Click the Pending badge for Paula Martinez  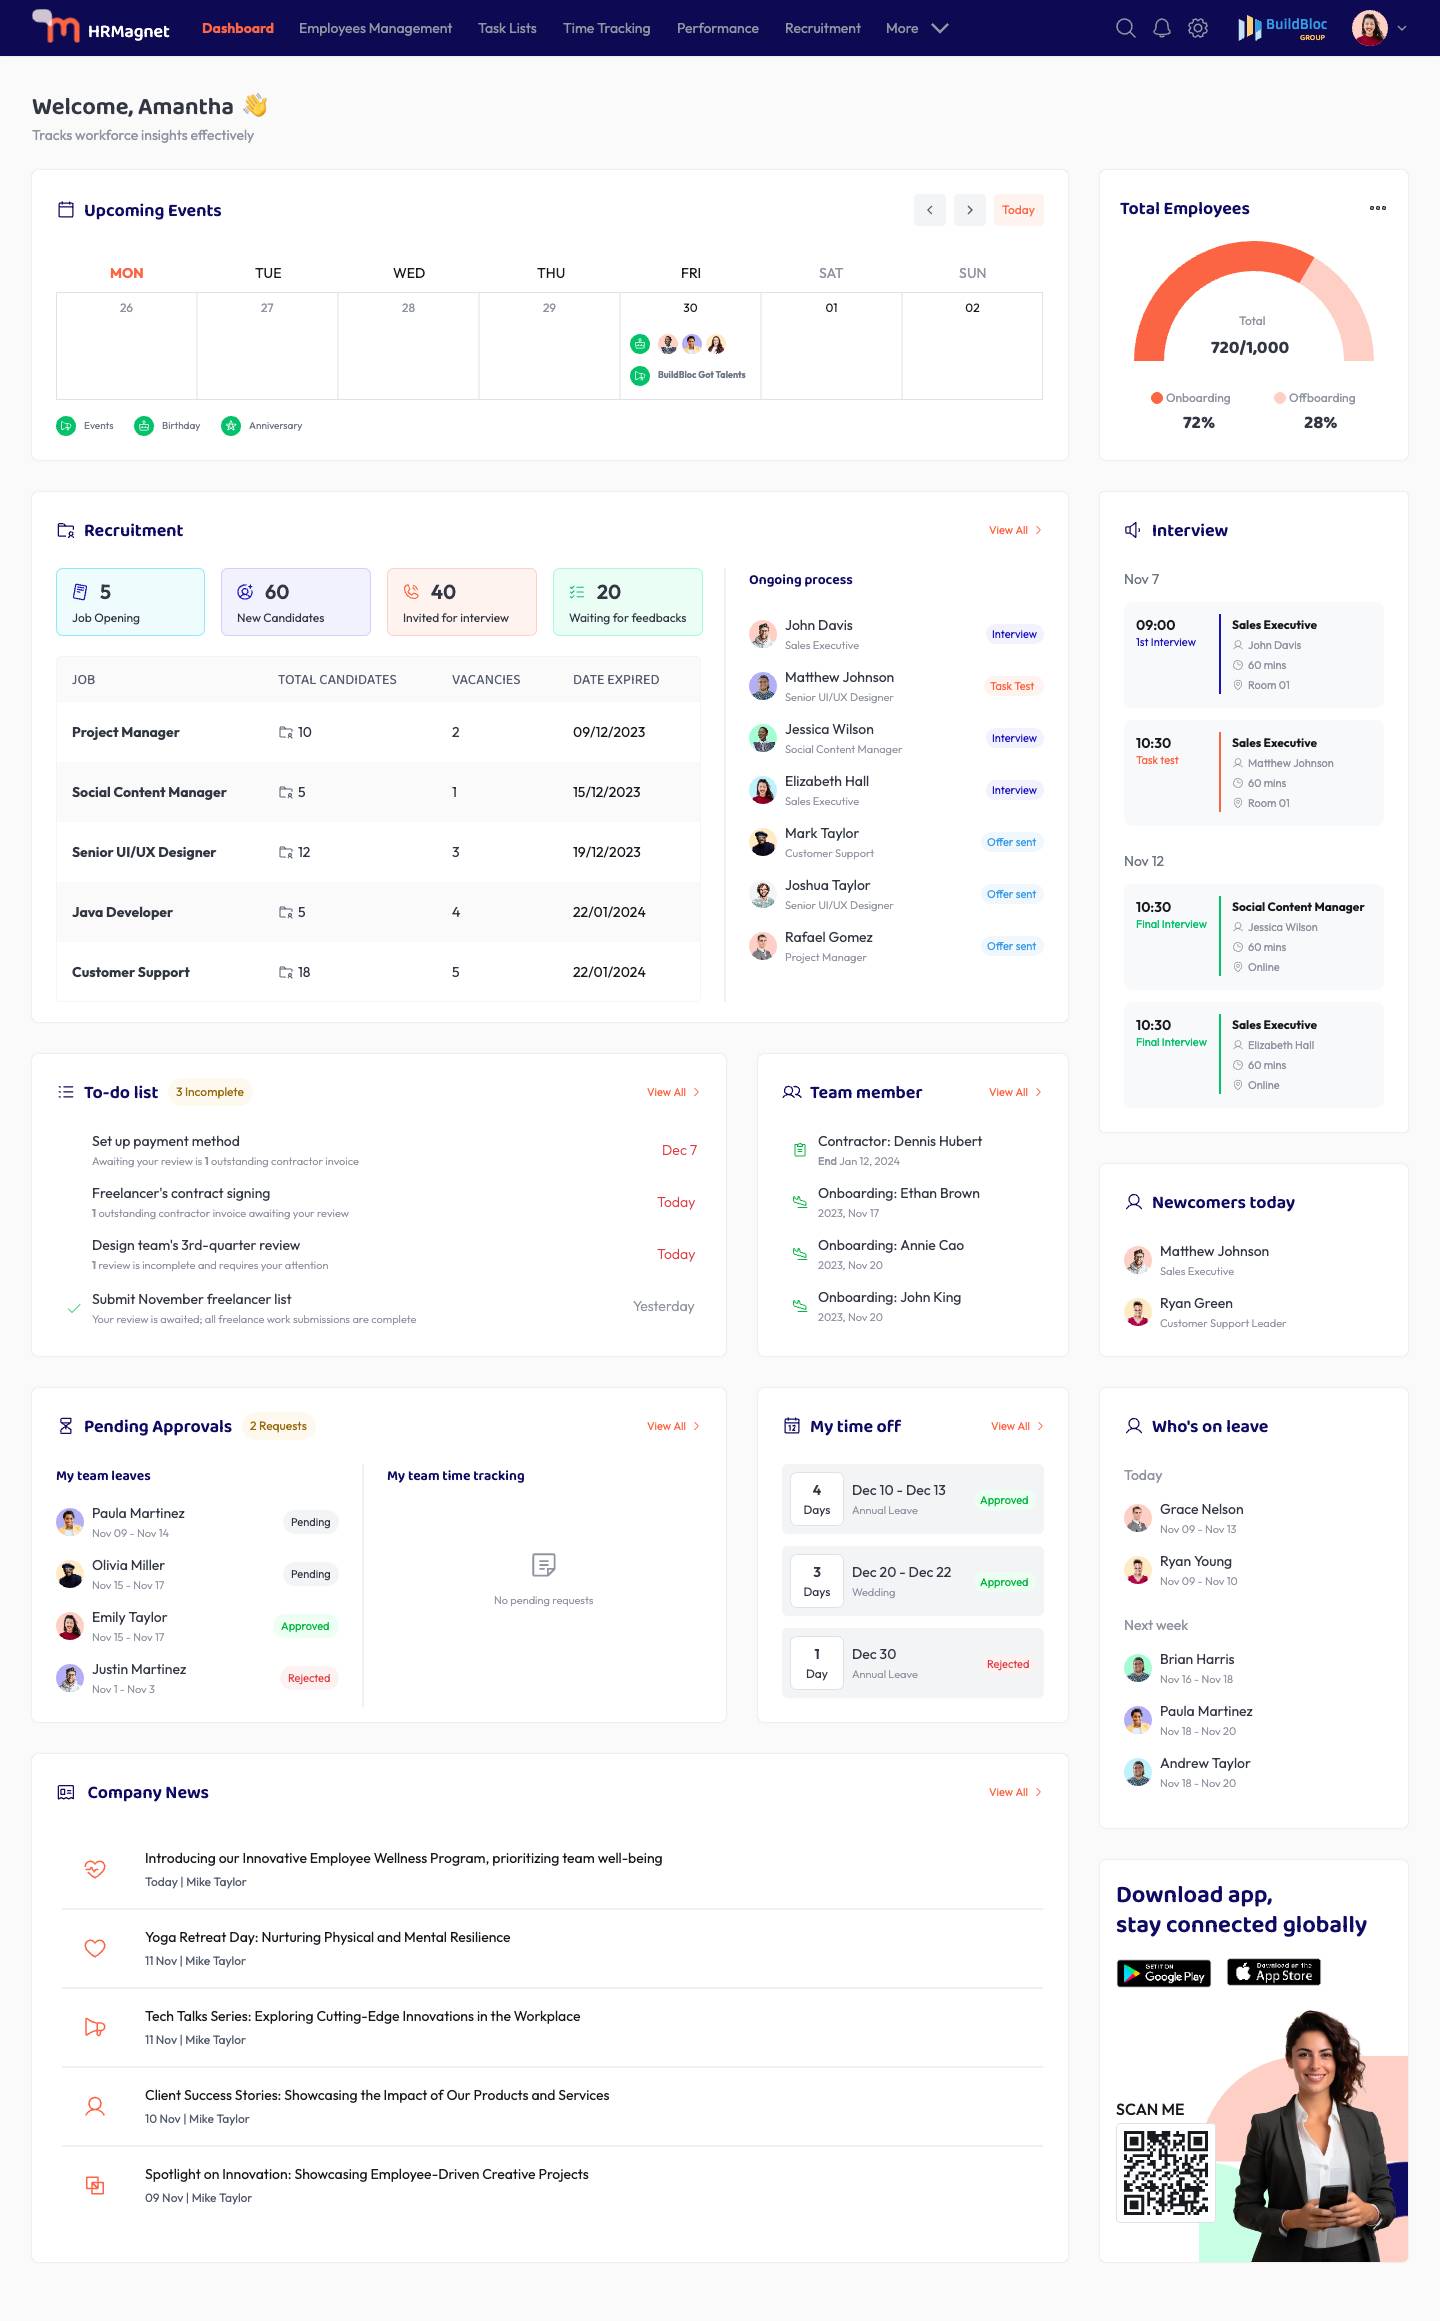click(310, 1522)
